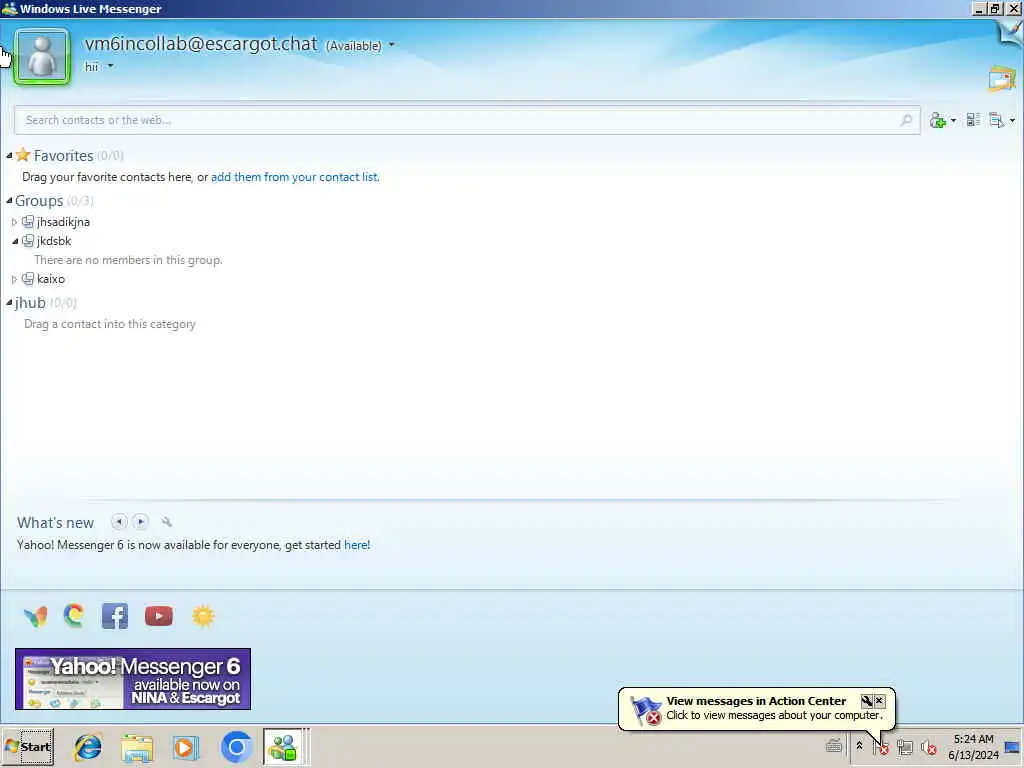Viewport: 1024px width, 768px height.
Task: Click the network tray icon
Action: pos(904,746)
